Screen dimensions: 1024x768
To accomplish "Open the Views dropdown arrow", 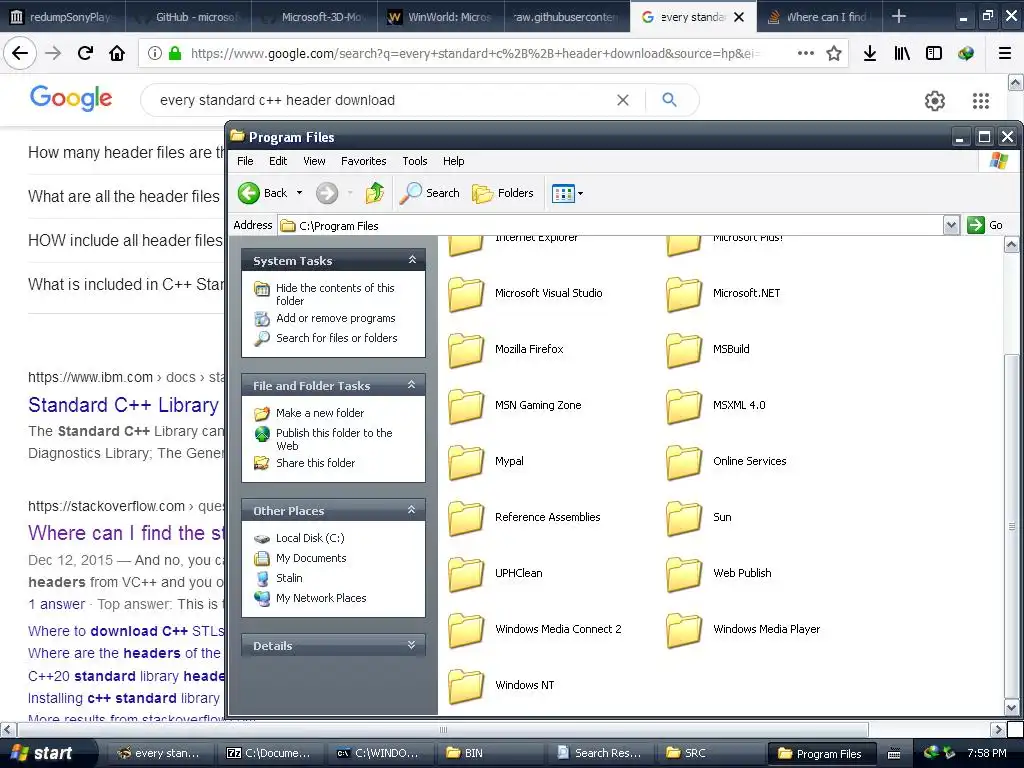I will [x=580, y=193].
